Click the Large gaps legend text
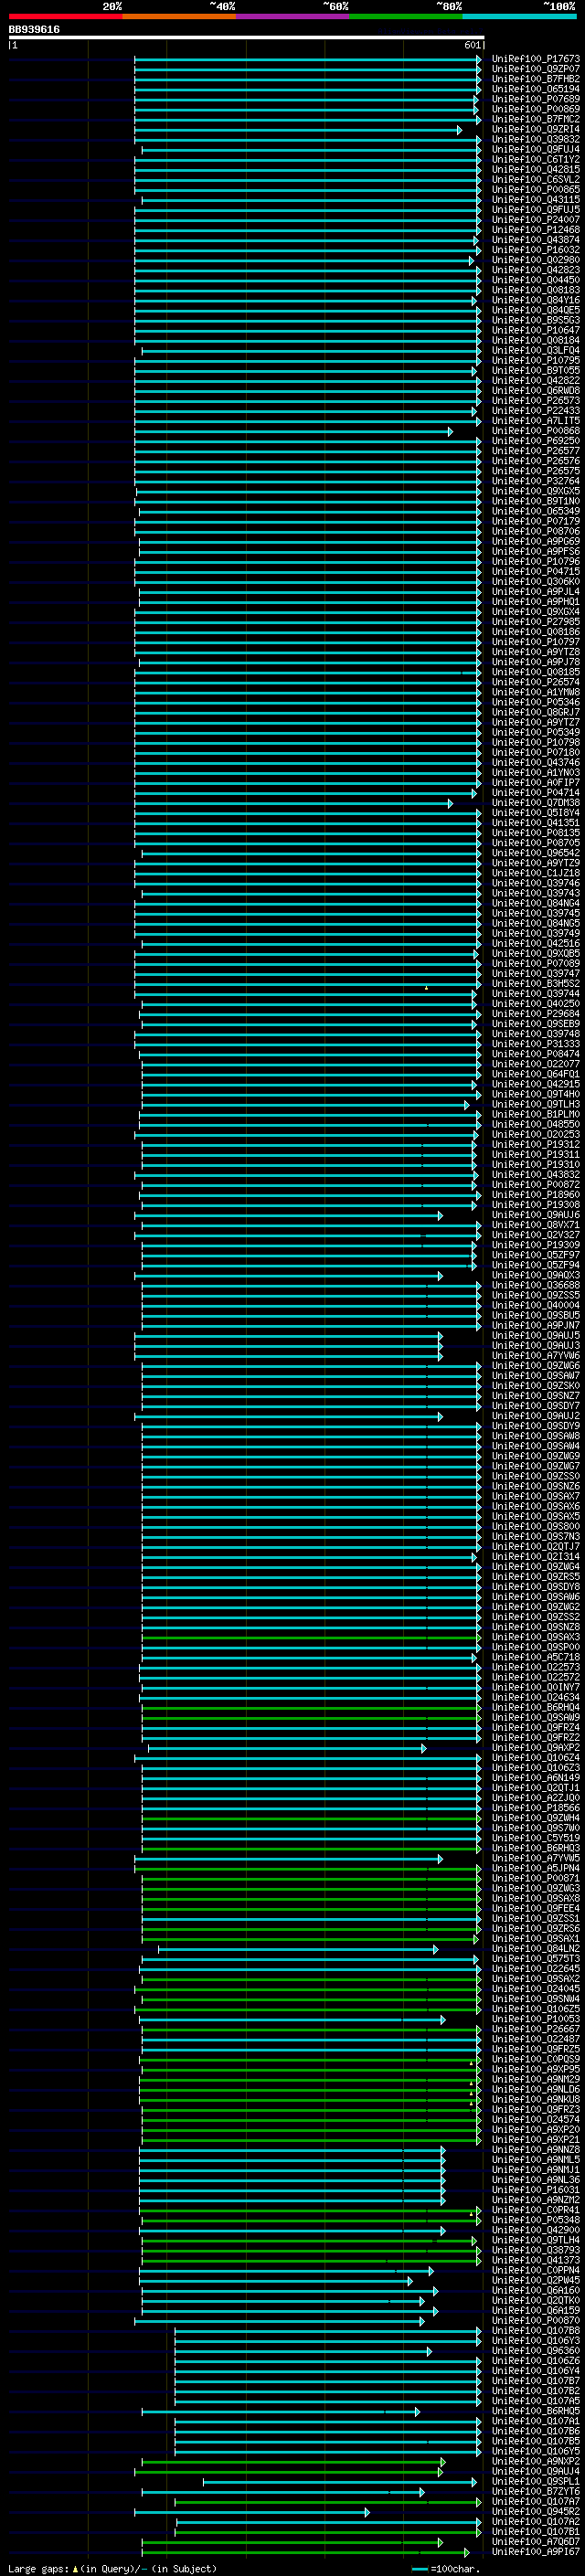 coord(112,2568)
